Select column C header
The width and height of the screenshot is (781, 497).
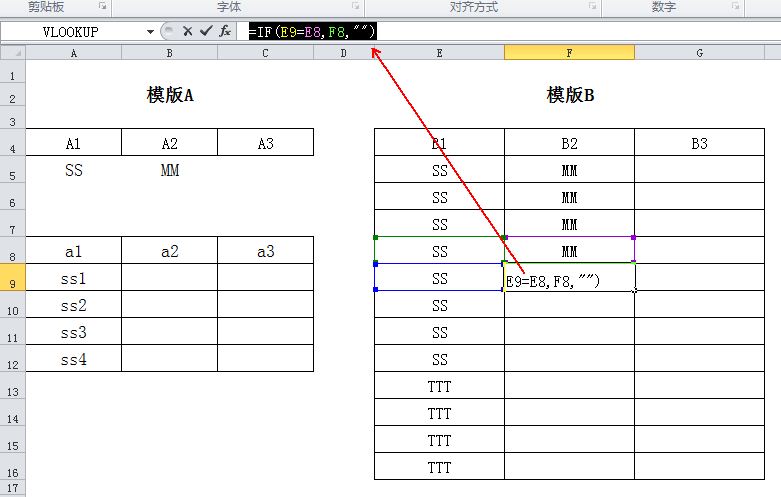point(265,53)
